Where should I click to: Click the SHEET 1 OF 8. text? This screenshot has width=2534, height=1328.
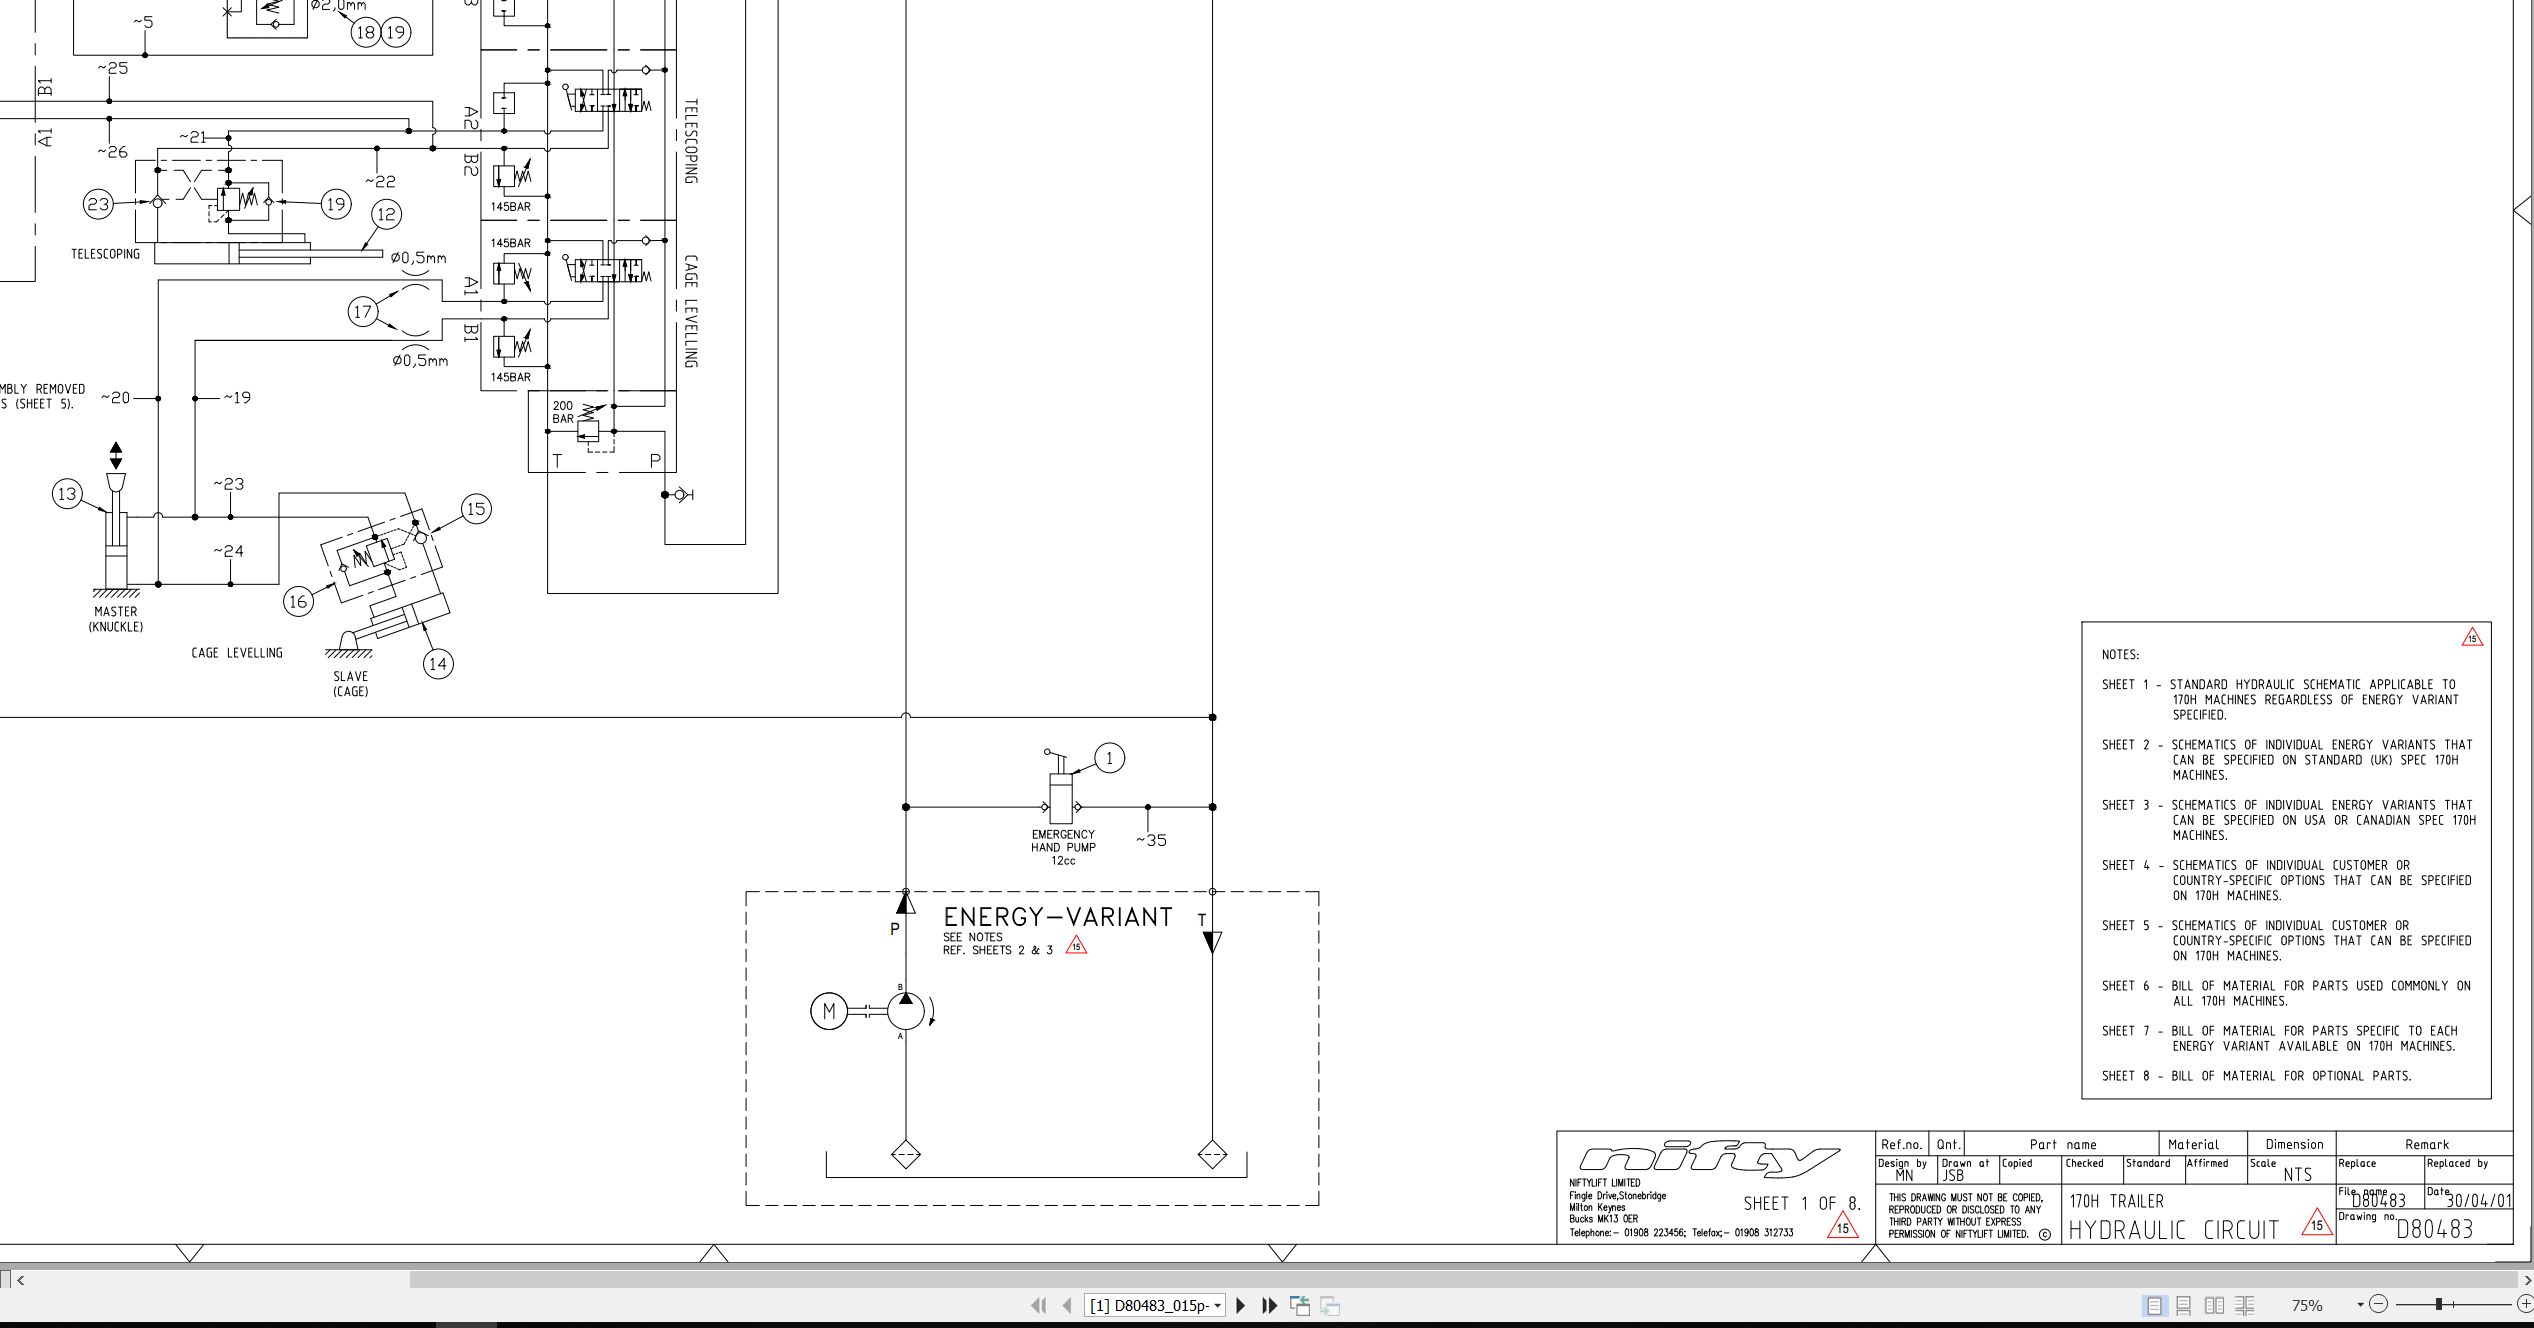[x=1802, y=1203]
